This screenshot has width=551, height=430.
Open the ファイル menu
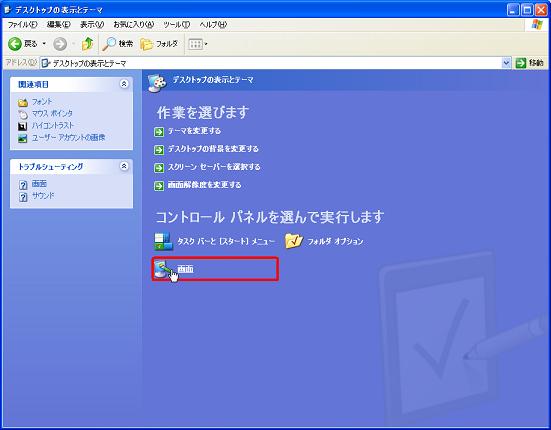(x=22, y=25)
